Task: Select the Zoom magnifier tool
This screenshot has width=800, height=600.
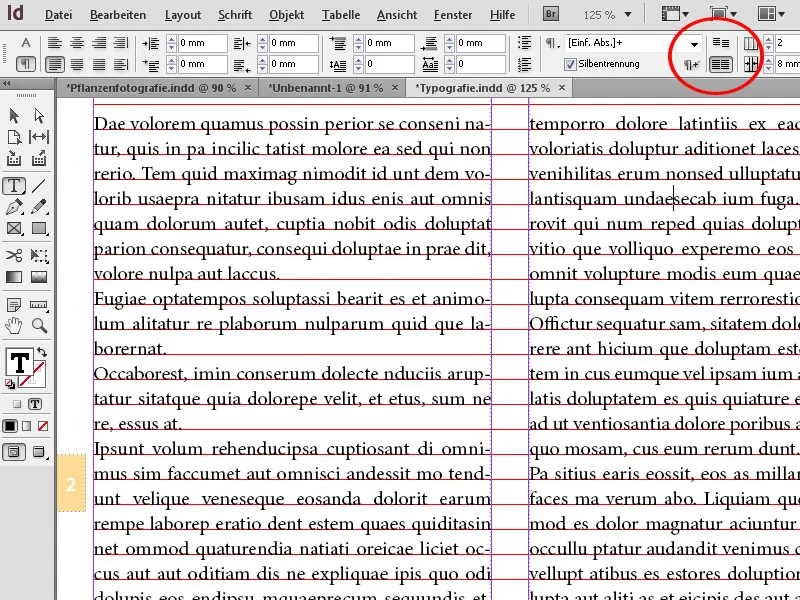Action: (39, 326)
